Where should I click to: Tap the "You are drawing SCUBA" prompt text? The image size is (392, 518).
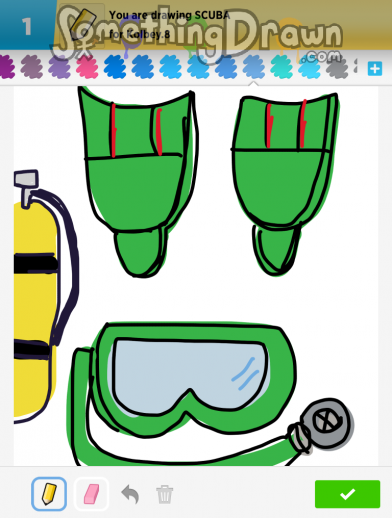170,15
